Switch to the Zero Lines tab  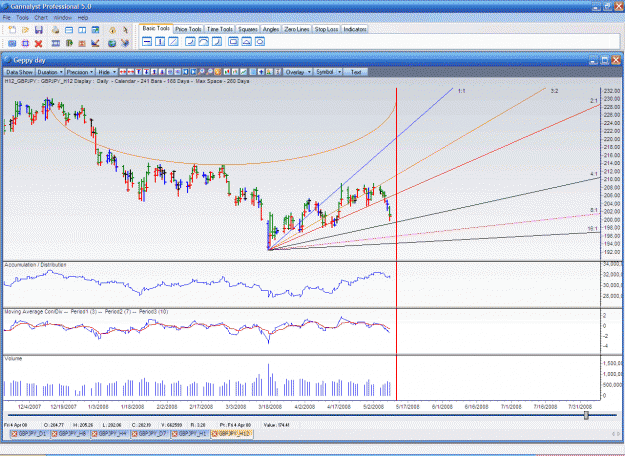coord(297,29)
